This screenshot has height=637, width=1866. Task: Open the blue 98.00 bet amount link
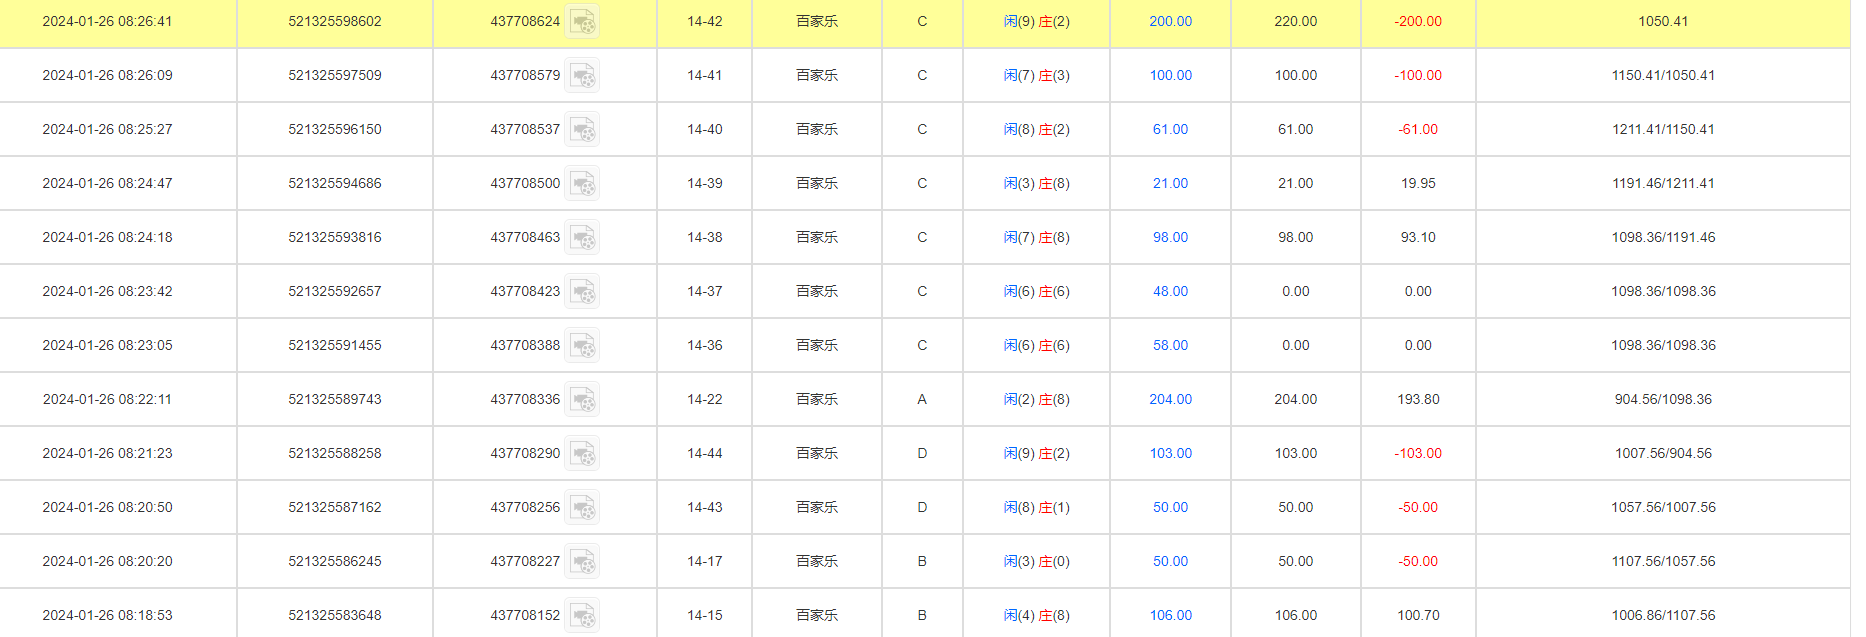[x=1170, y=237]
